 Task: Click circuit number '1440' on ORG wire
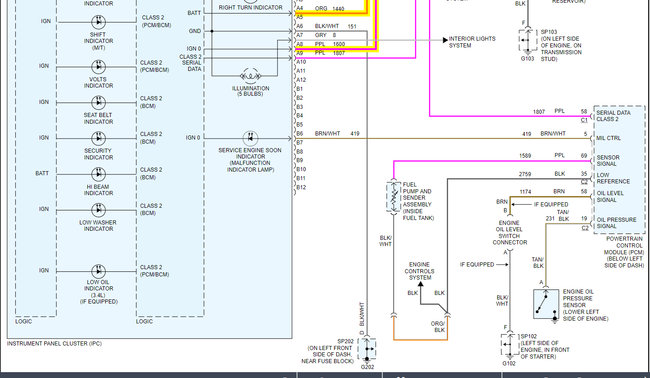(338, 8)
